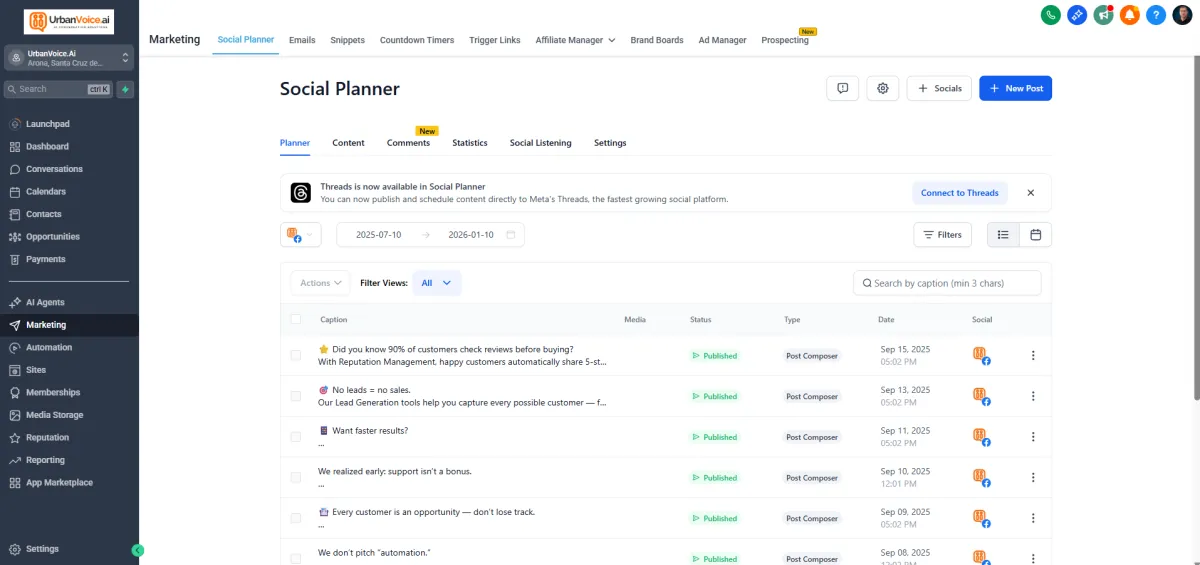Click the Threads logo in banner

point(300,193)
